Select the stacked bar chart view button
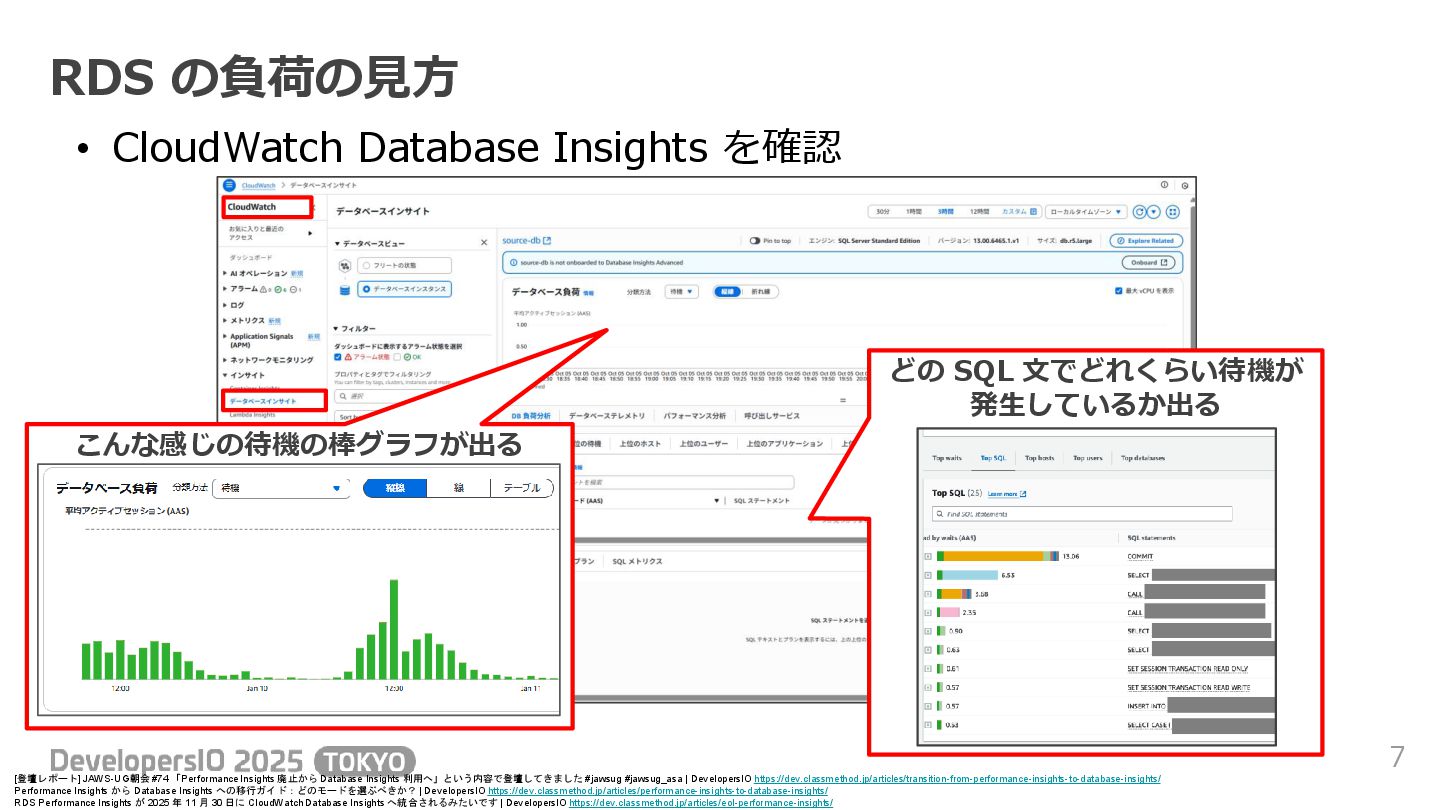 (727, 292)
